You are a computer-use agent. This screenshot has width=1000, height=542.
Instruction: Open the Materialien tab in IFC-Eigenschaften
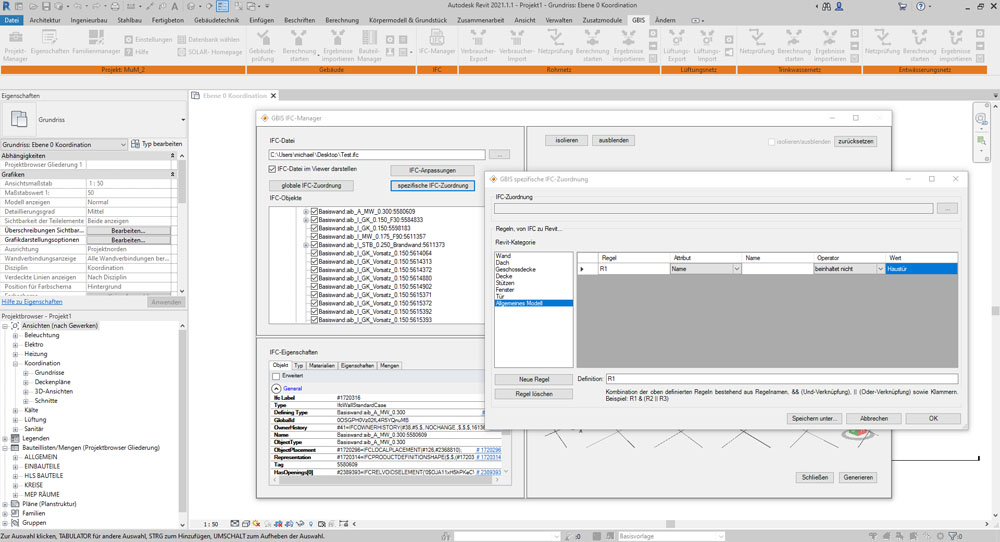[x=322, y=365]
